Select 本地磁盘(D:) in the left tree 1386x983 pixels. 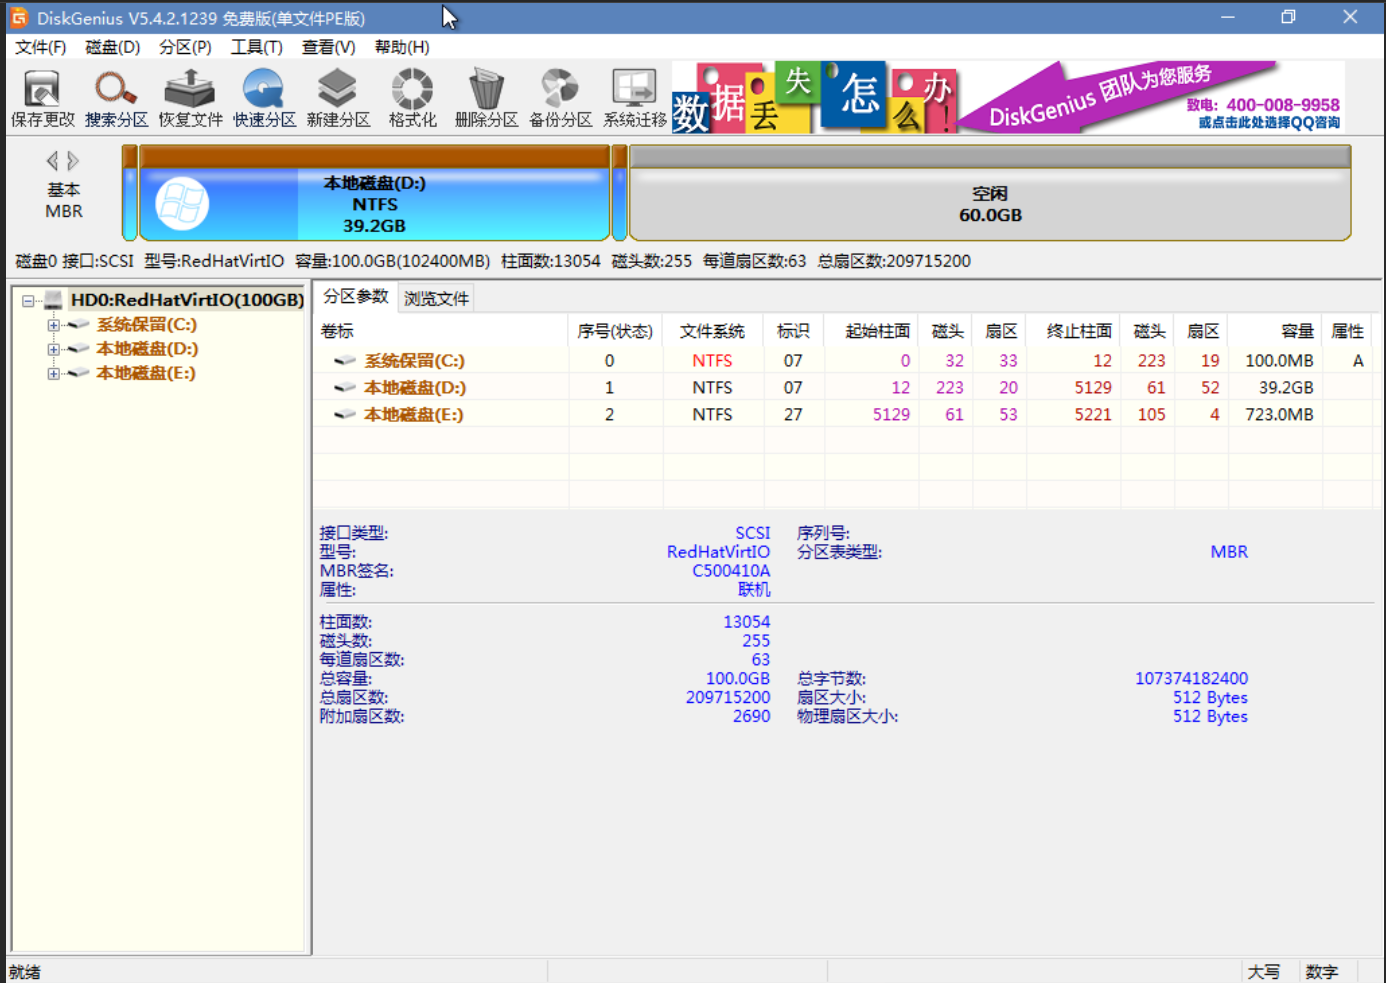[x=147, y=349]
